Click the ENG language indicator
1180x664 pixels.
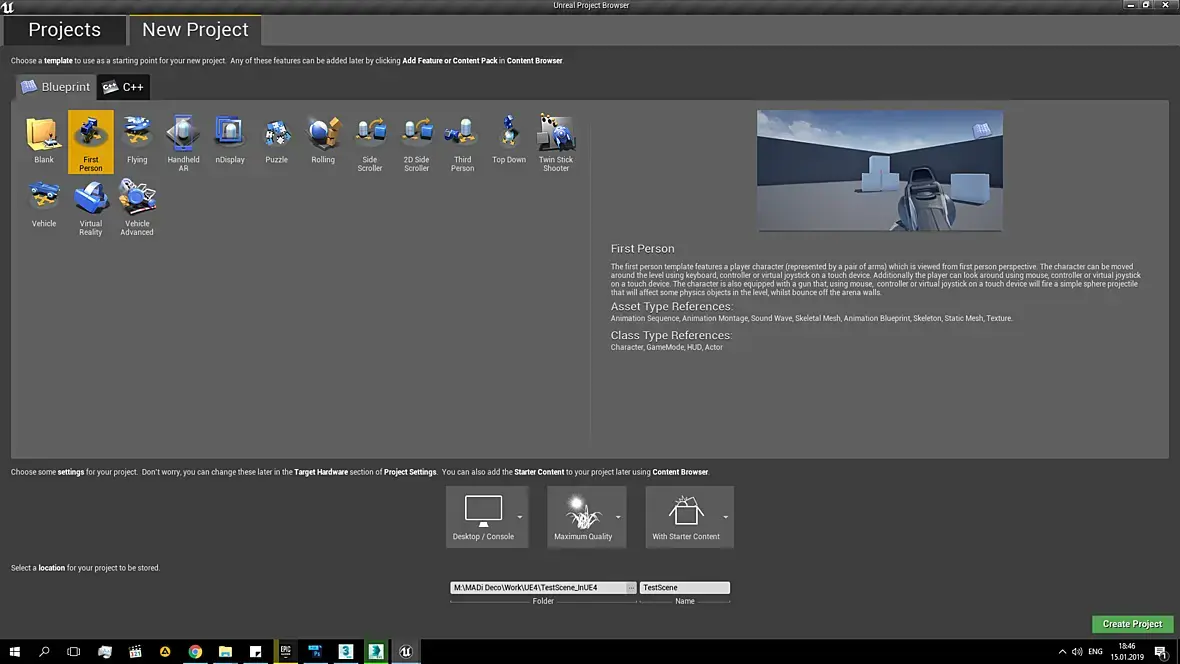pyautogui.click(x=1095, y=651)
